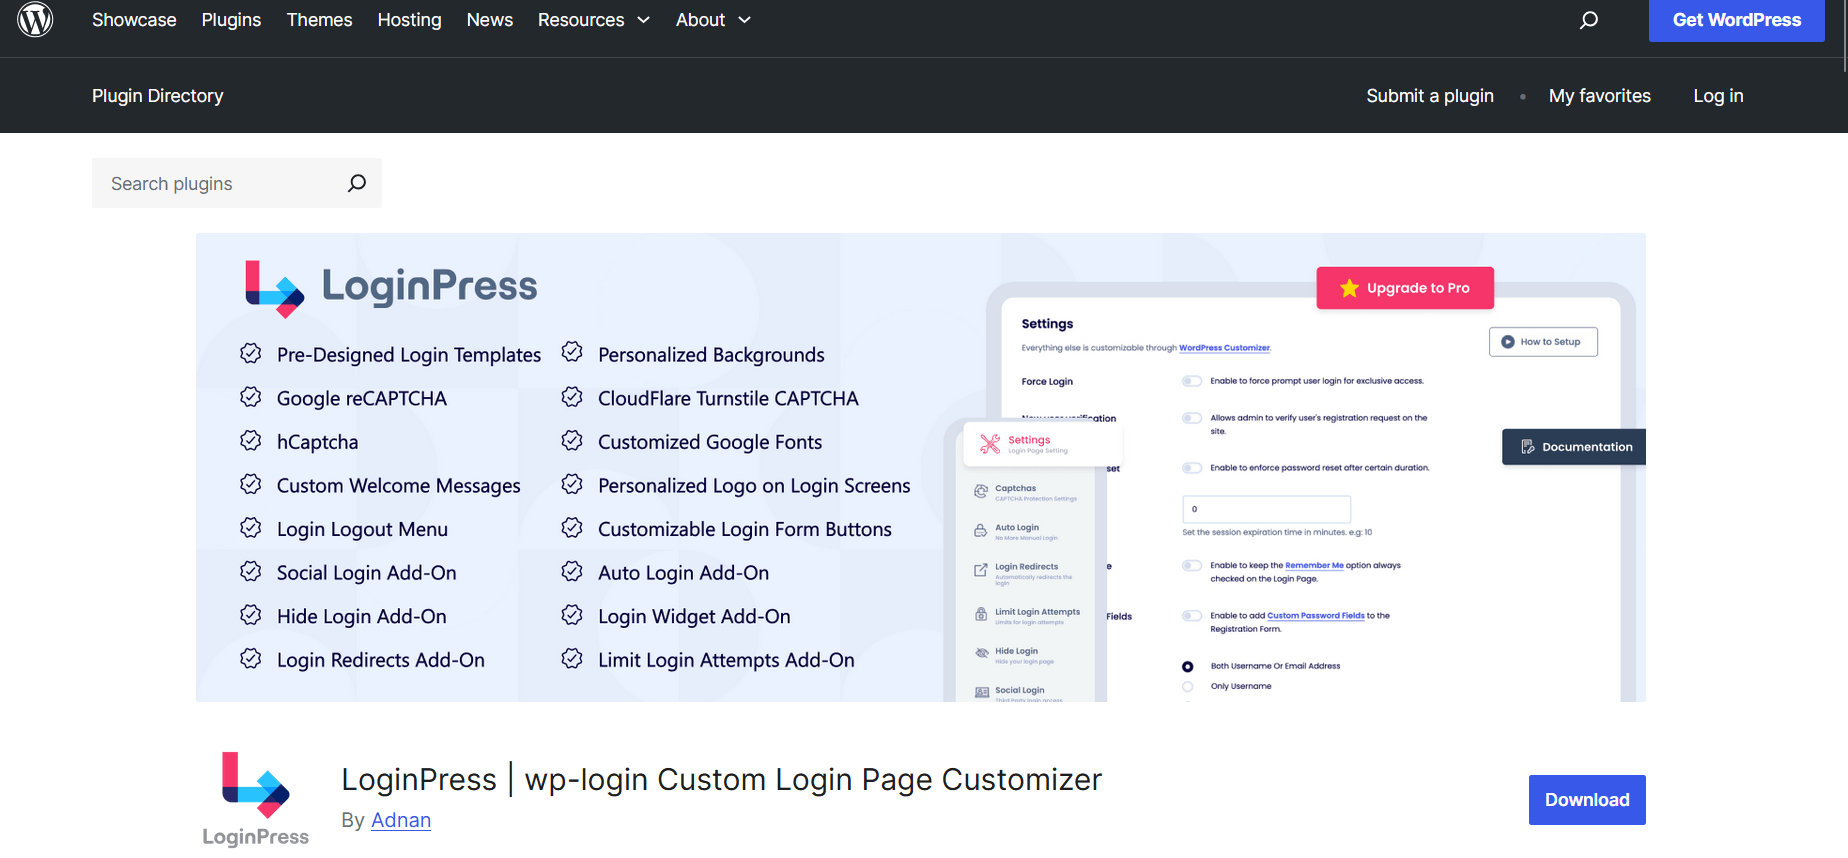The height and width of the screenshot is (858, 1848).
Task: Select Only Username radio option
Action: (1188, 687)
